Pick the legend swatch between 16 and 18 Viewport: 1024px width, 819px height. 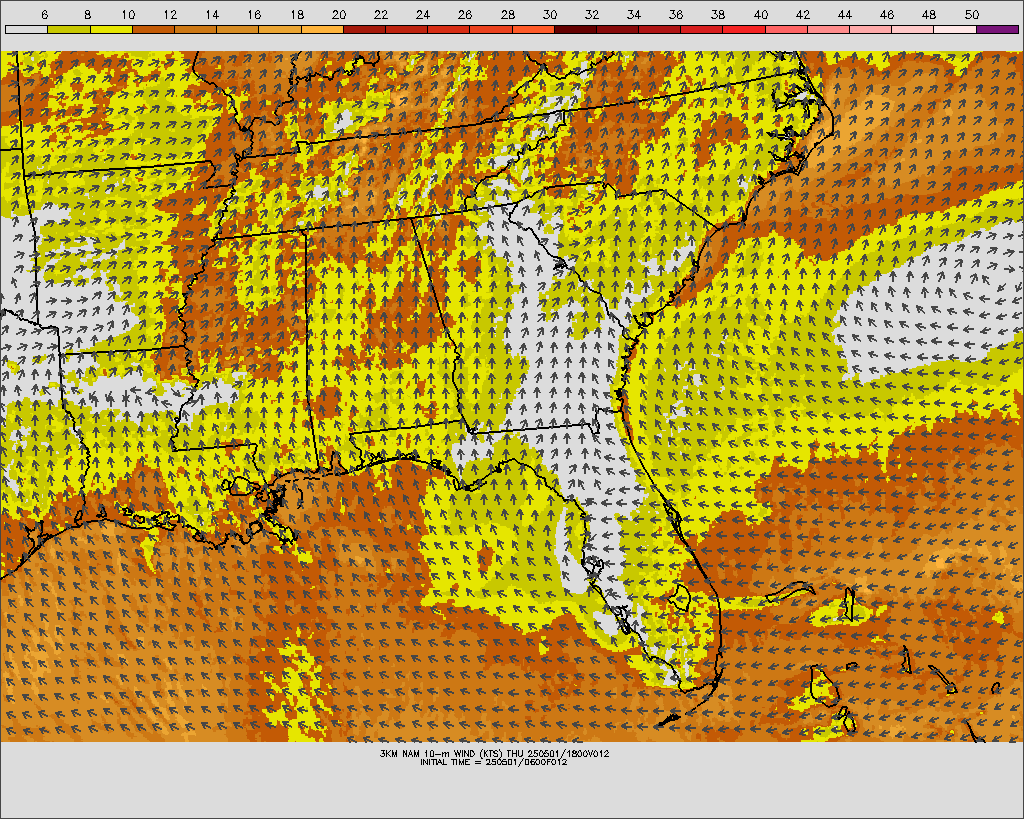tap(280, 29)
